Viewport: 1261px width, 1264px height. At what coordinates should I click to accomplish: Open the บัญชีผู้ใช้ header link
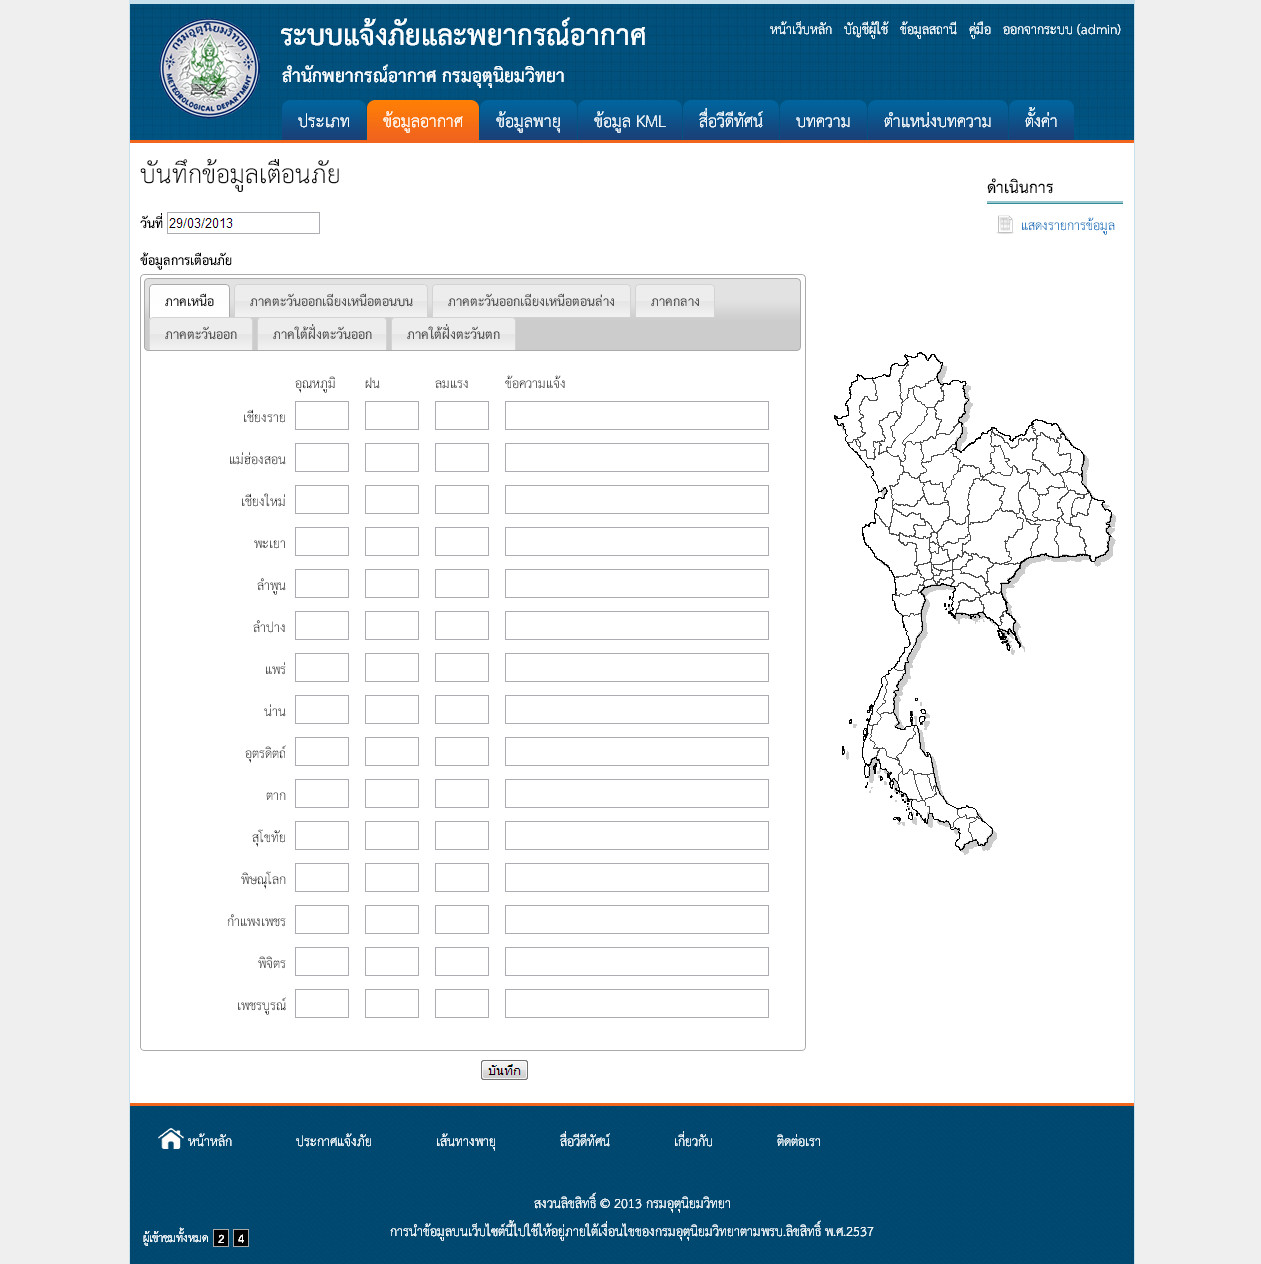[866, 30]
